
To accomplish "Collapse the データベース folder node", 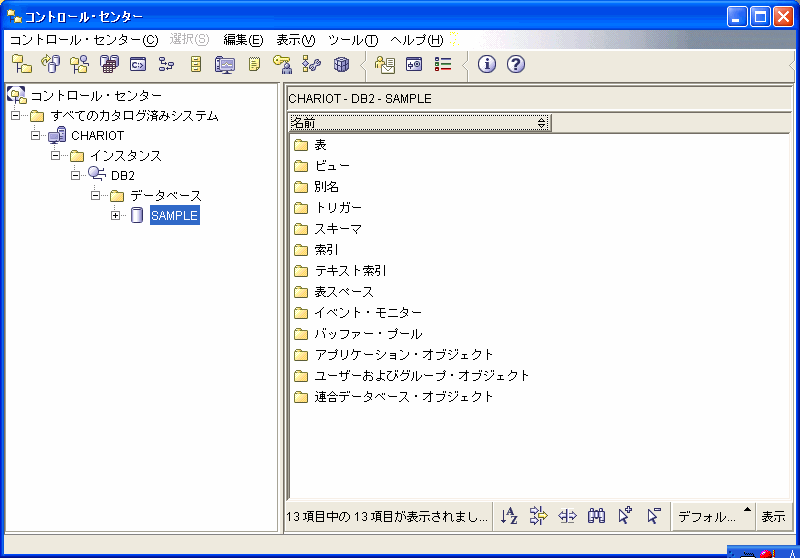I will click(x=95, y=195).
